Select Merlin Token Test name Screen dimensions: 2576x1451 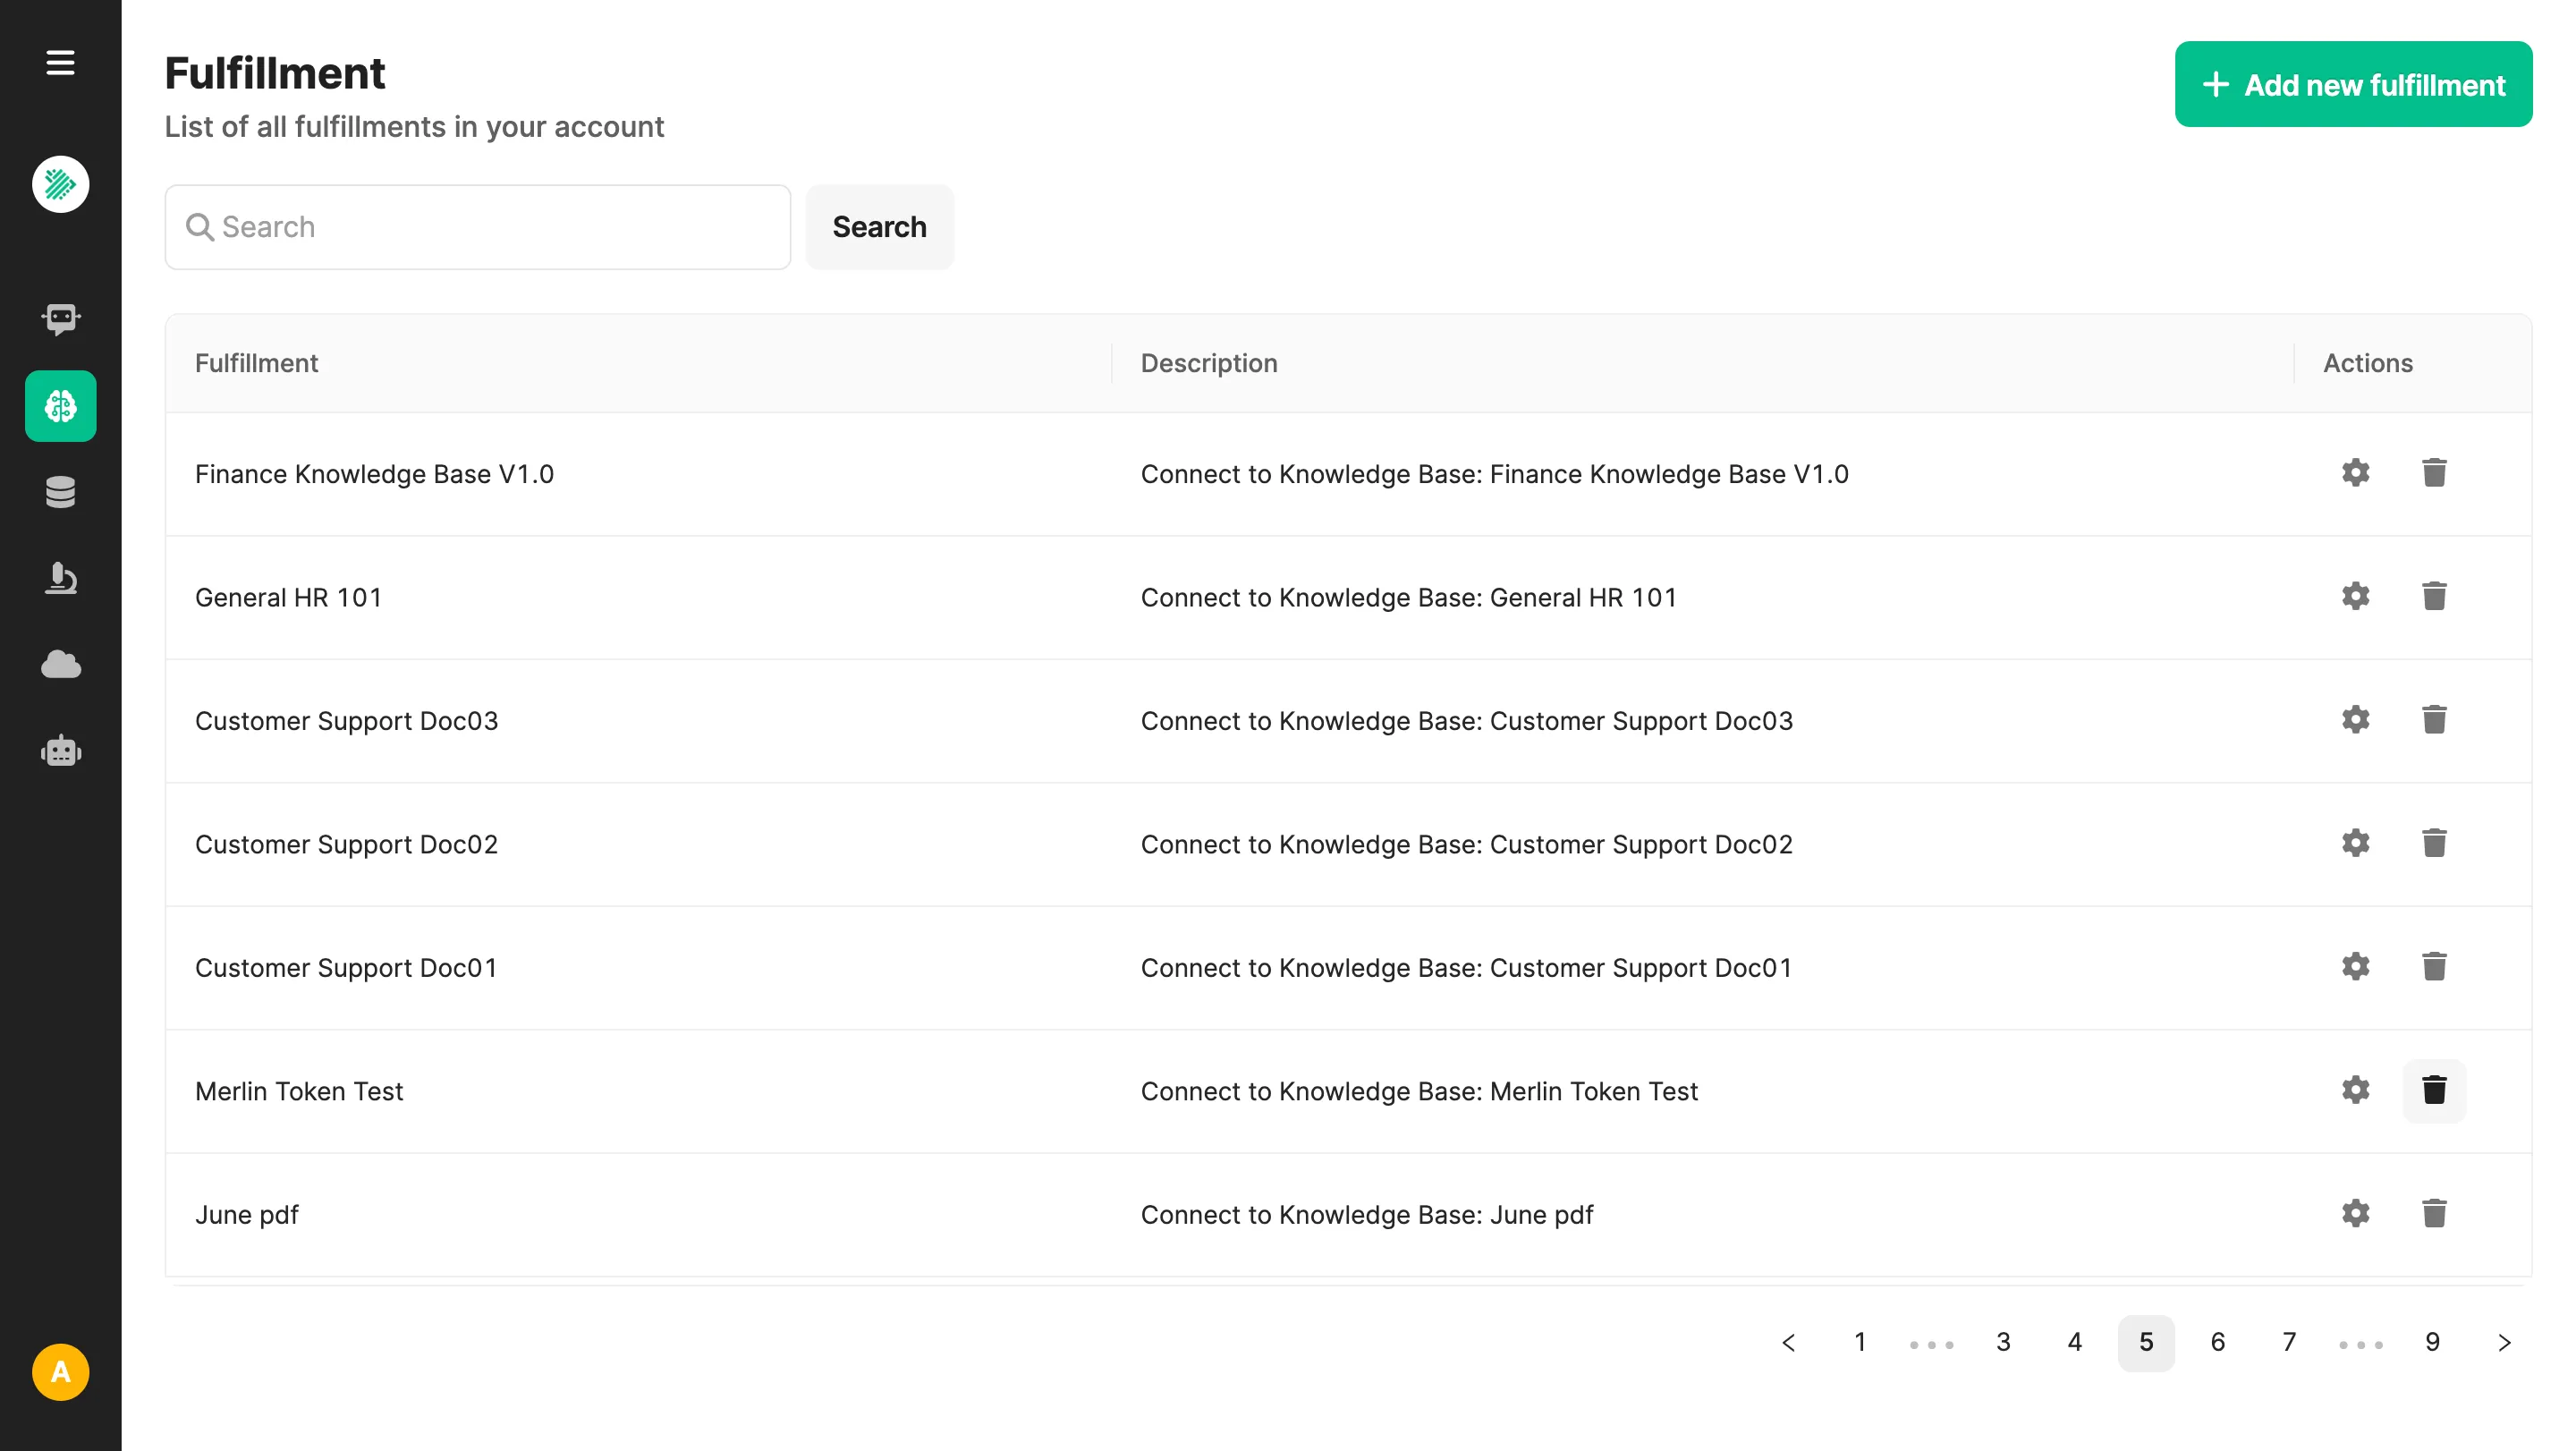tap(299, 1091)
